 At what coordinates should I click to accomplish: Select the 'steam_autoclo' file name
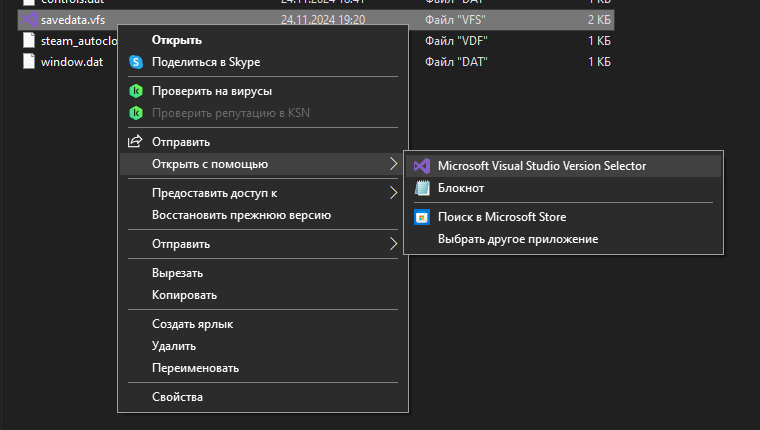[79, 41]
